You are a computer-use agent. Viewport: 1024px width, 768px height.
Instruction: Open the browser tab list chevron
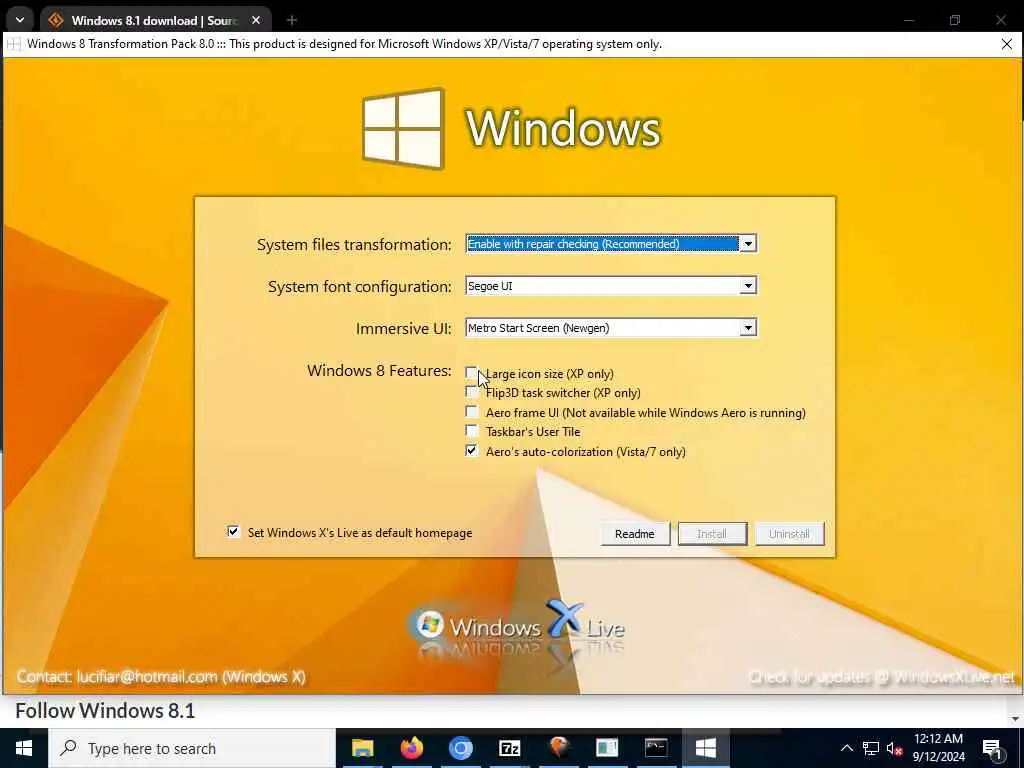point(20,20)
